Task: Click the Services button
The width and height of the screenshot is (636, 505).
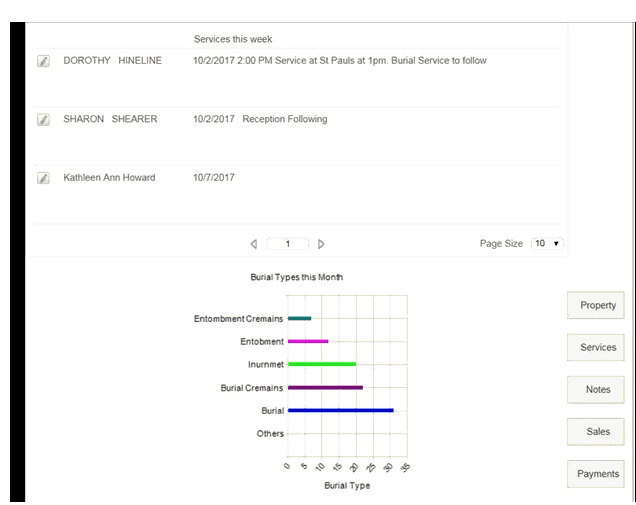Action: coord(597,348)
